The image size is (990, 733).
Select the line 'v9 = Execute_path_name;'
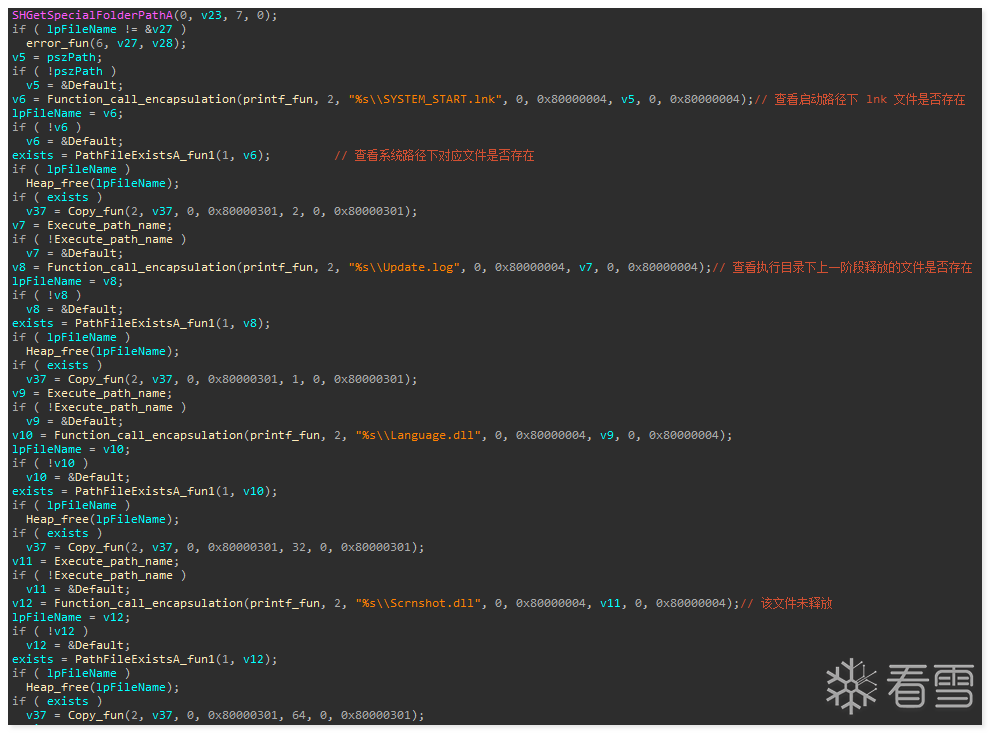[92, 393]
